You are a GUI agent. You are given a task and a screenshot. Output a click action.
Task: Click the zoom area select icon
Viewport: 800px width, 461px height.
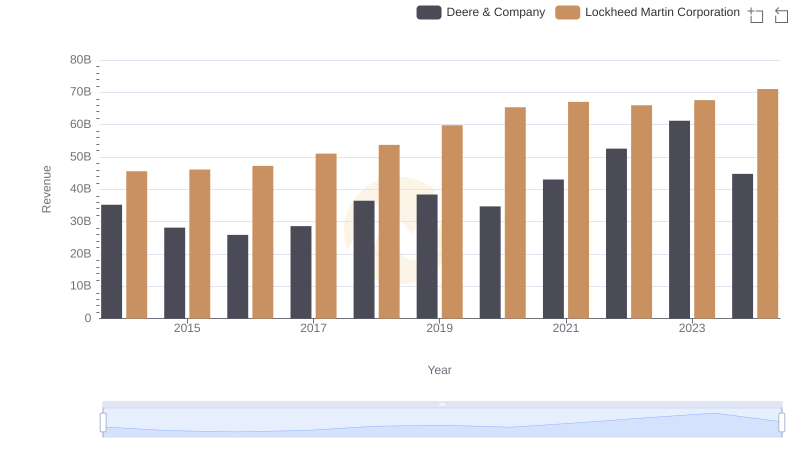756,15
